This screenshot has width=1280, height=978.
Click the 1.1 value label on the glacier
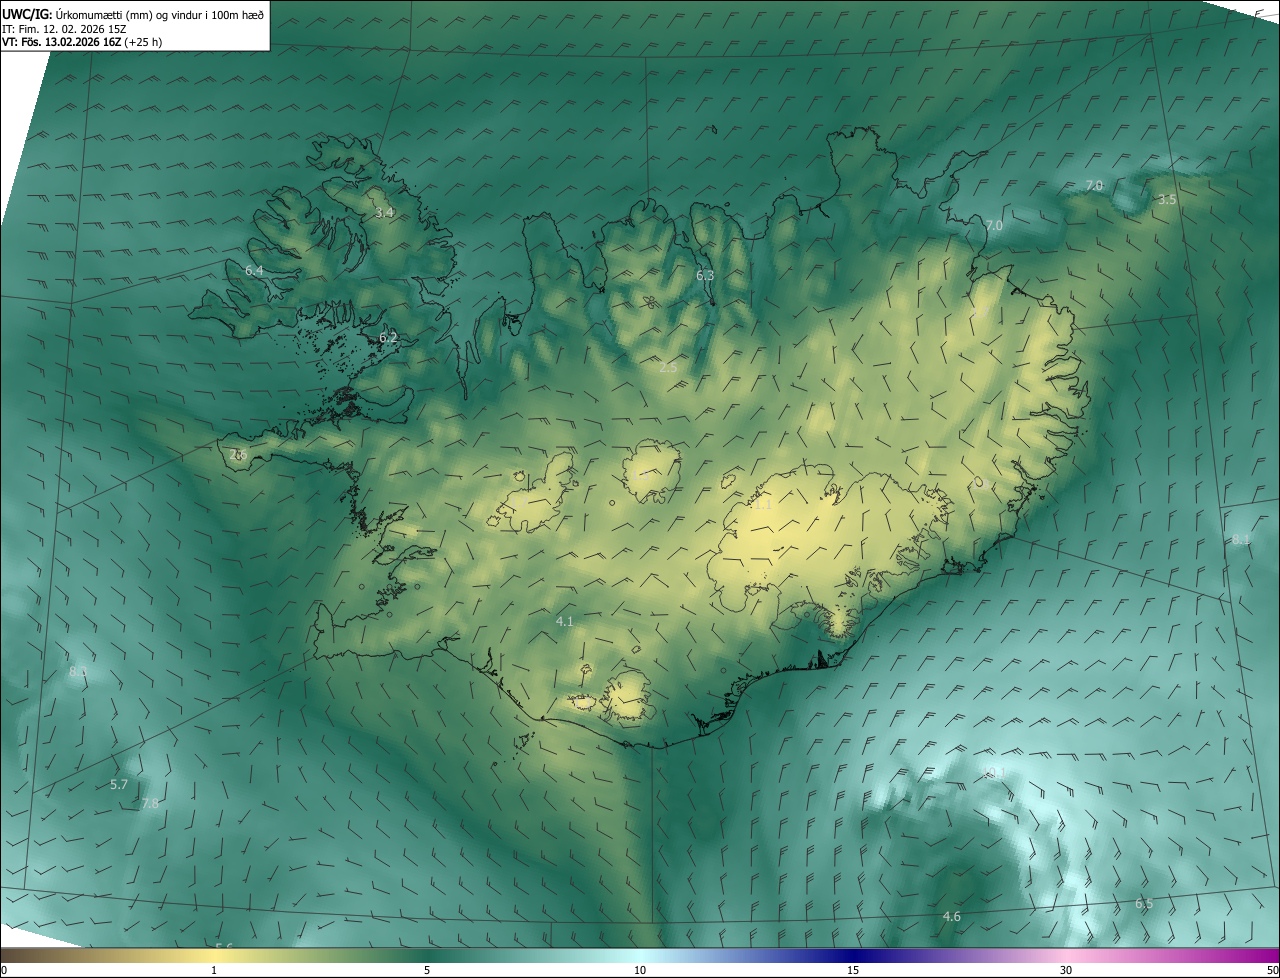pyautogui.click(x=763, y=505)
